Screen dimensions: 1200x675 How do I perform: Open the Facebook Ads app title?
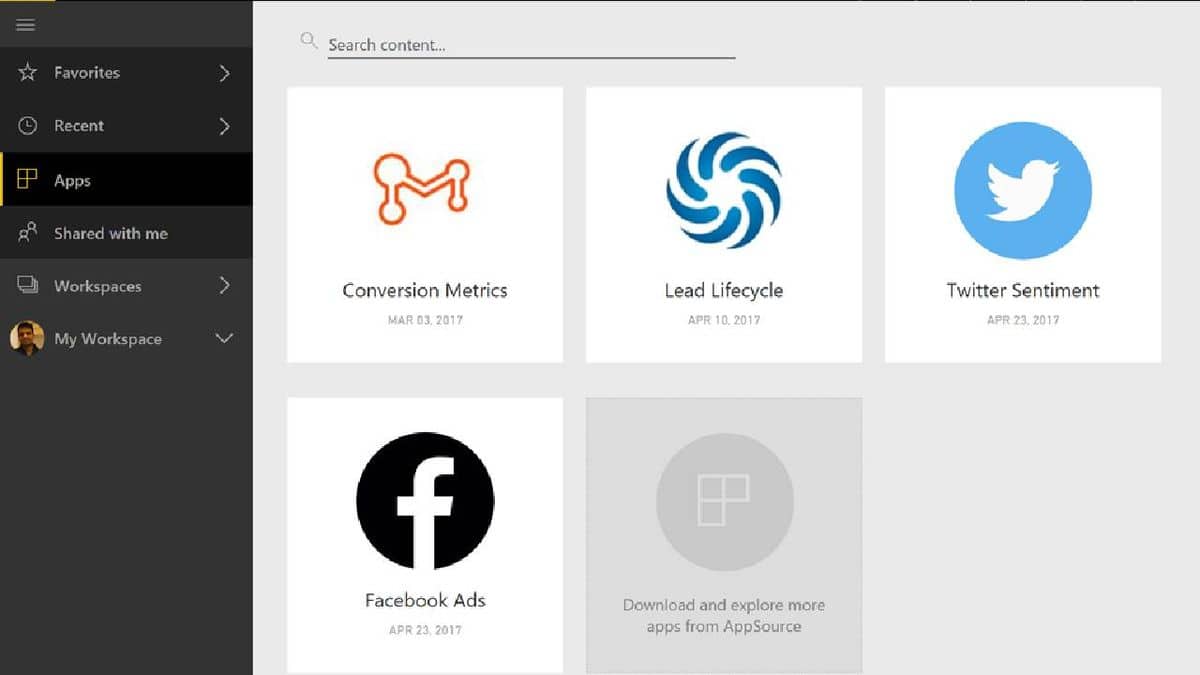[425, 600]
